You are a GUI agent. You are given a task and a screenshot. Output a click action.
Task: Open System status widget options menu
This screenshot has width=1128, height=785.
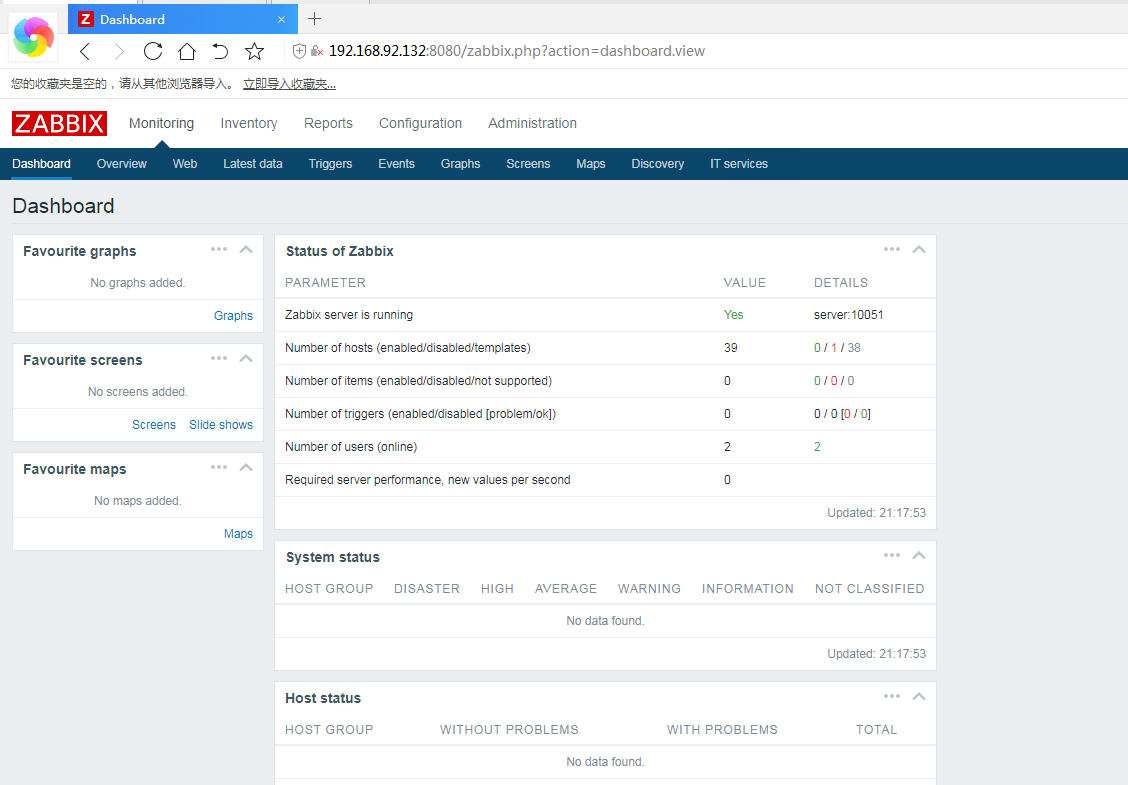892,555
